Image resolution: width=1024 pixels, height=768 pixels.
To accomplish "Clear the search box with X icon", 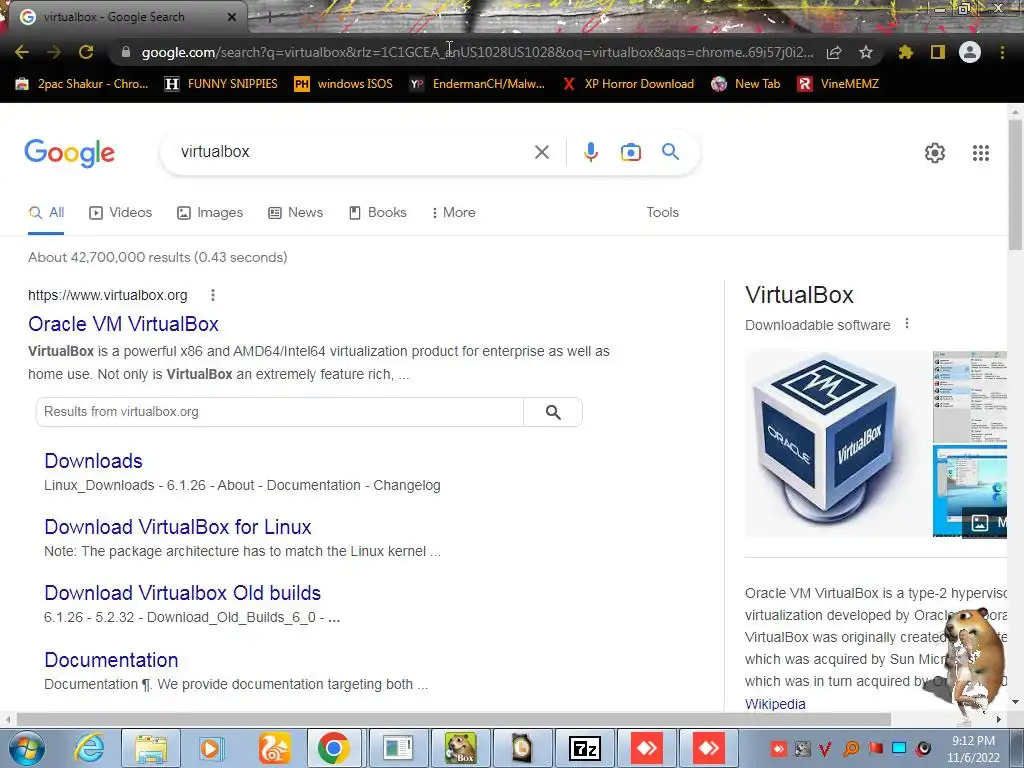I will (541, 152).
